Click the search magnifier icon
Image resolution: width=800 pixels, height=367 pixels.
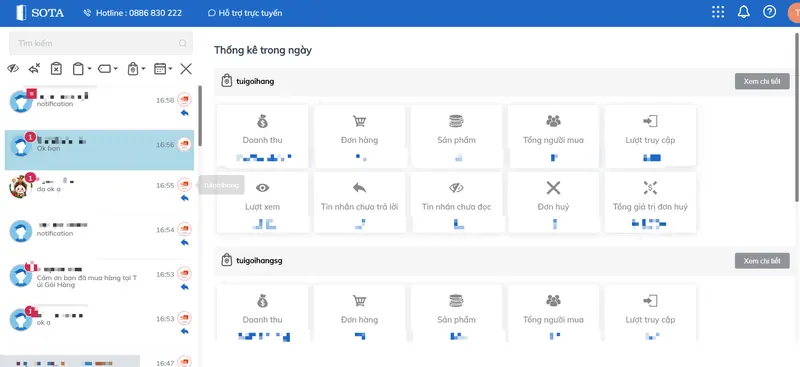tap(183, 43)
